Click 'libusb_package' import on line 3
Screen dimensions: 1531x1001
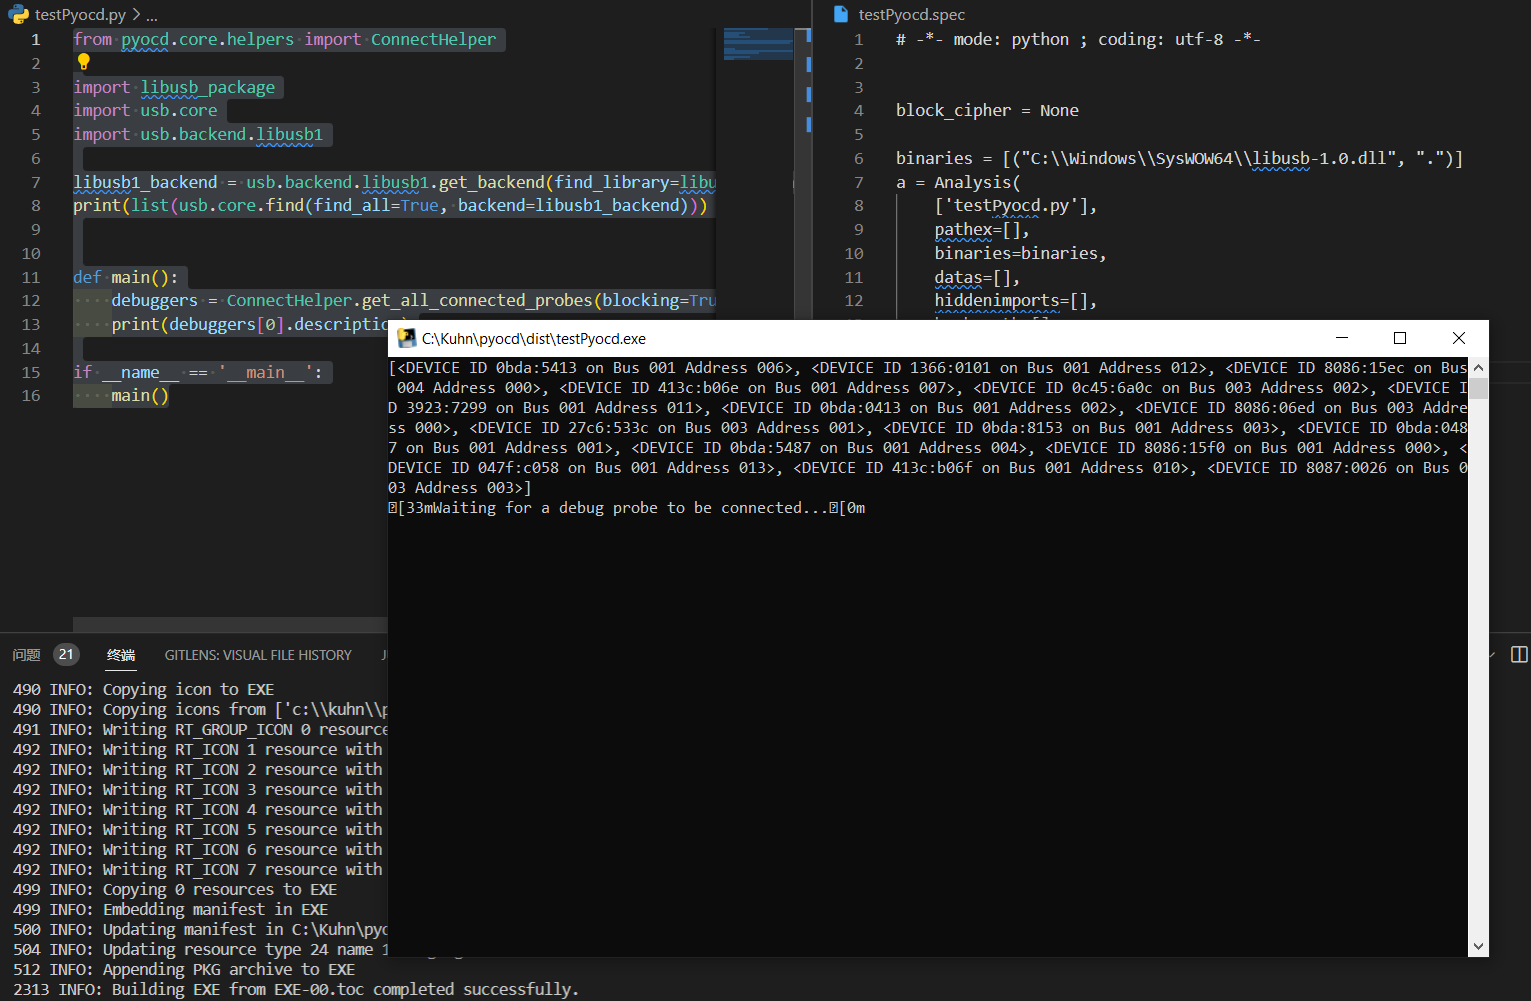coord(207,88)
